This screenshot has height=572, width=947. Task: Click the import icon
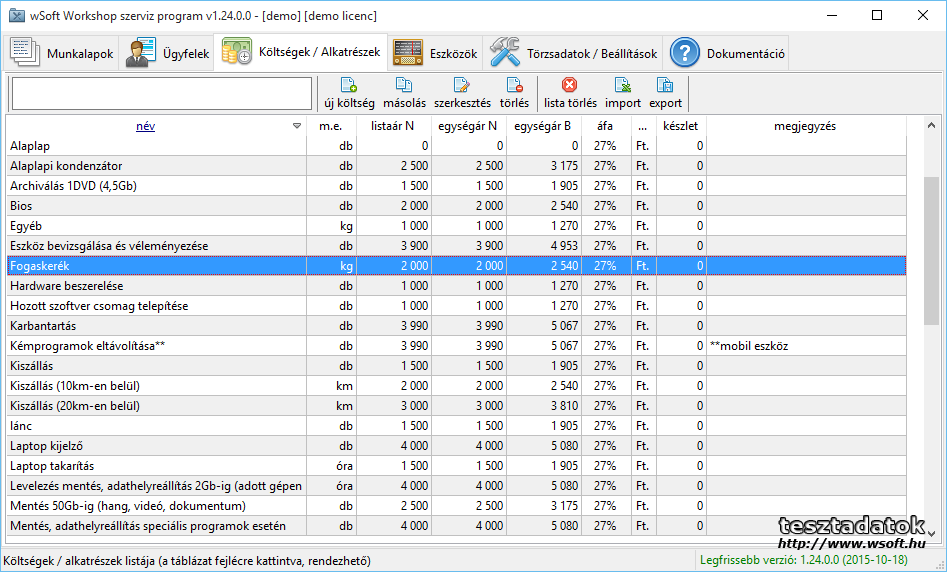[x=623, y=85]
